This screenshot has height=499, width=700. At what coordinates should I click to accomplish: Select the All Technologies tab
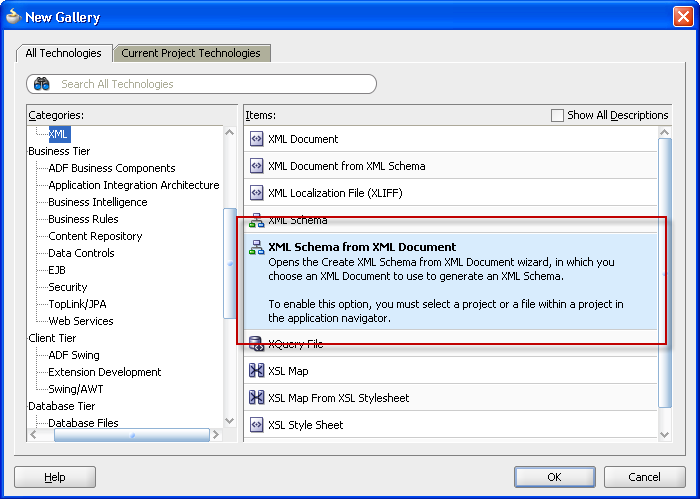(63, 53)
